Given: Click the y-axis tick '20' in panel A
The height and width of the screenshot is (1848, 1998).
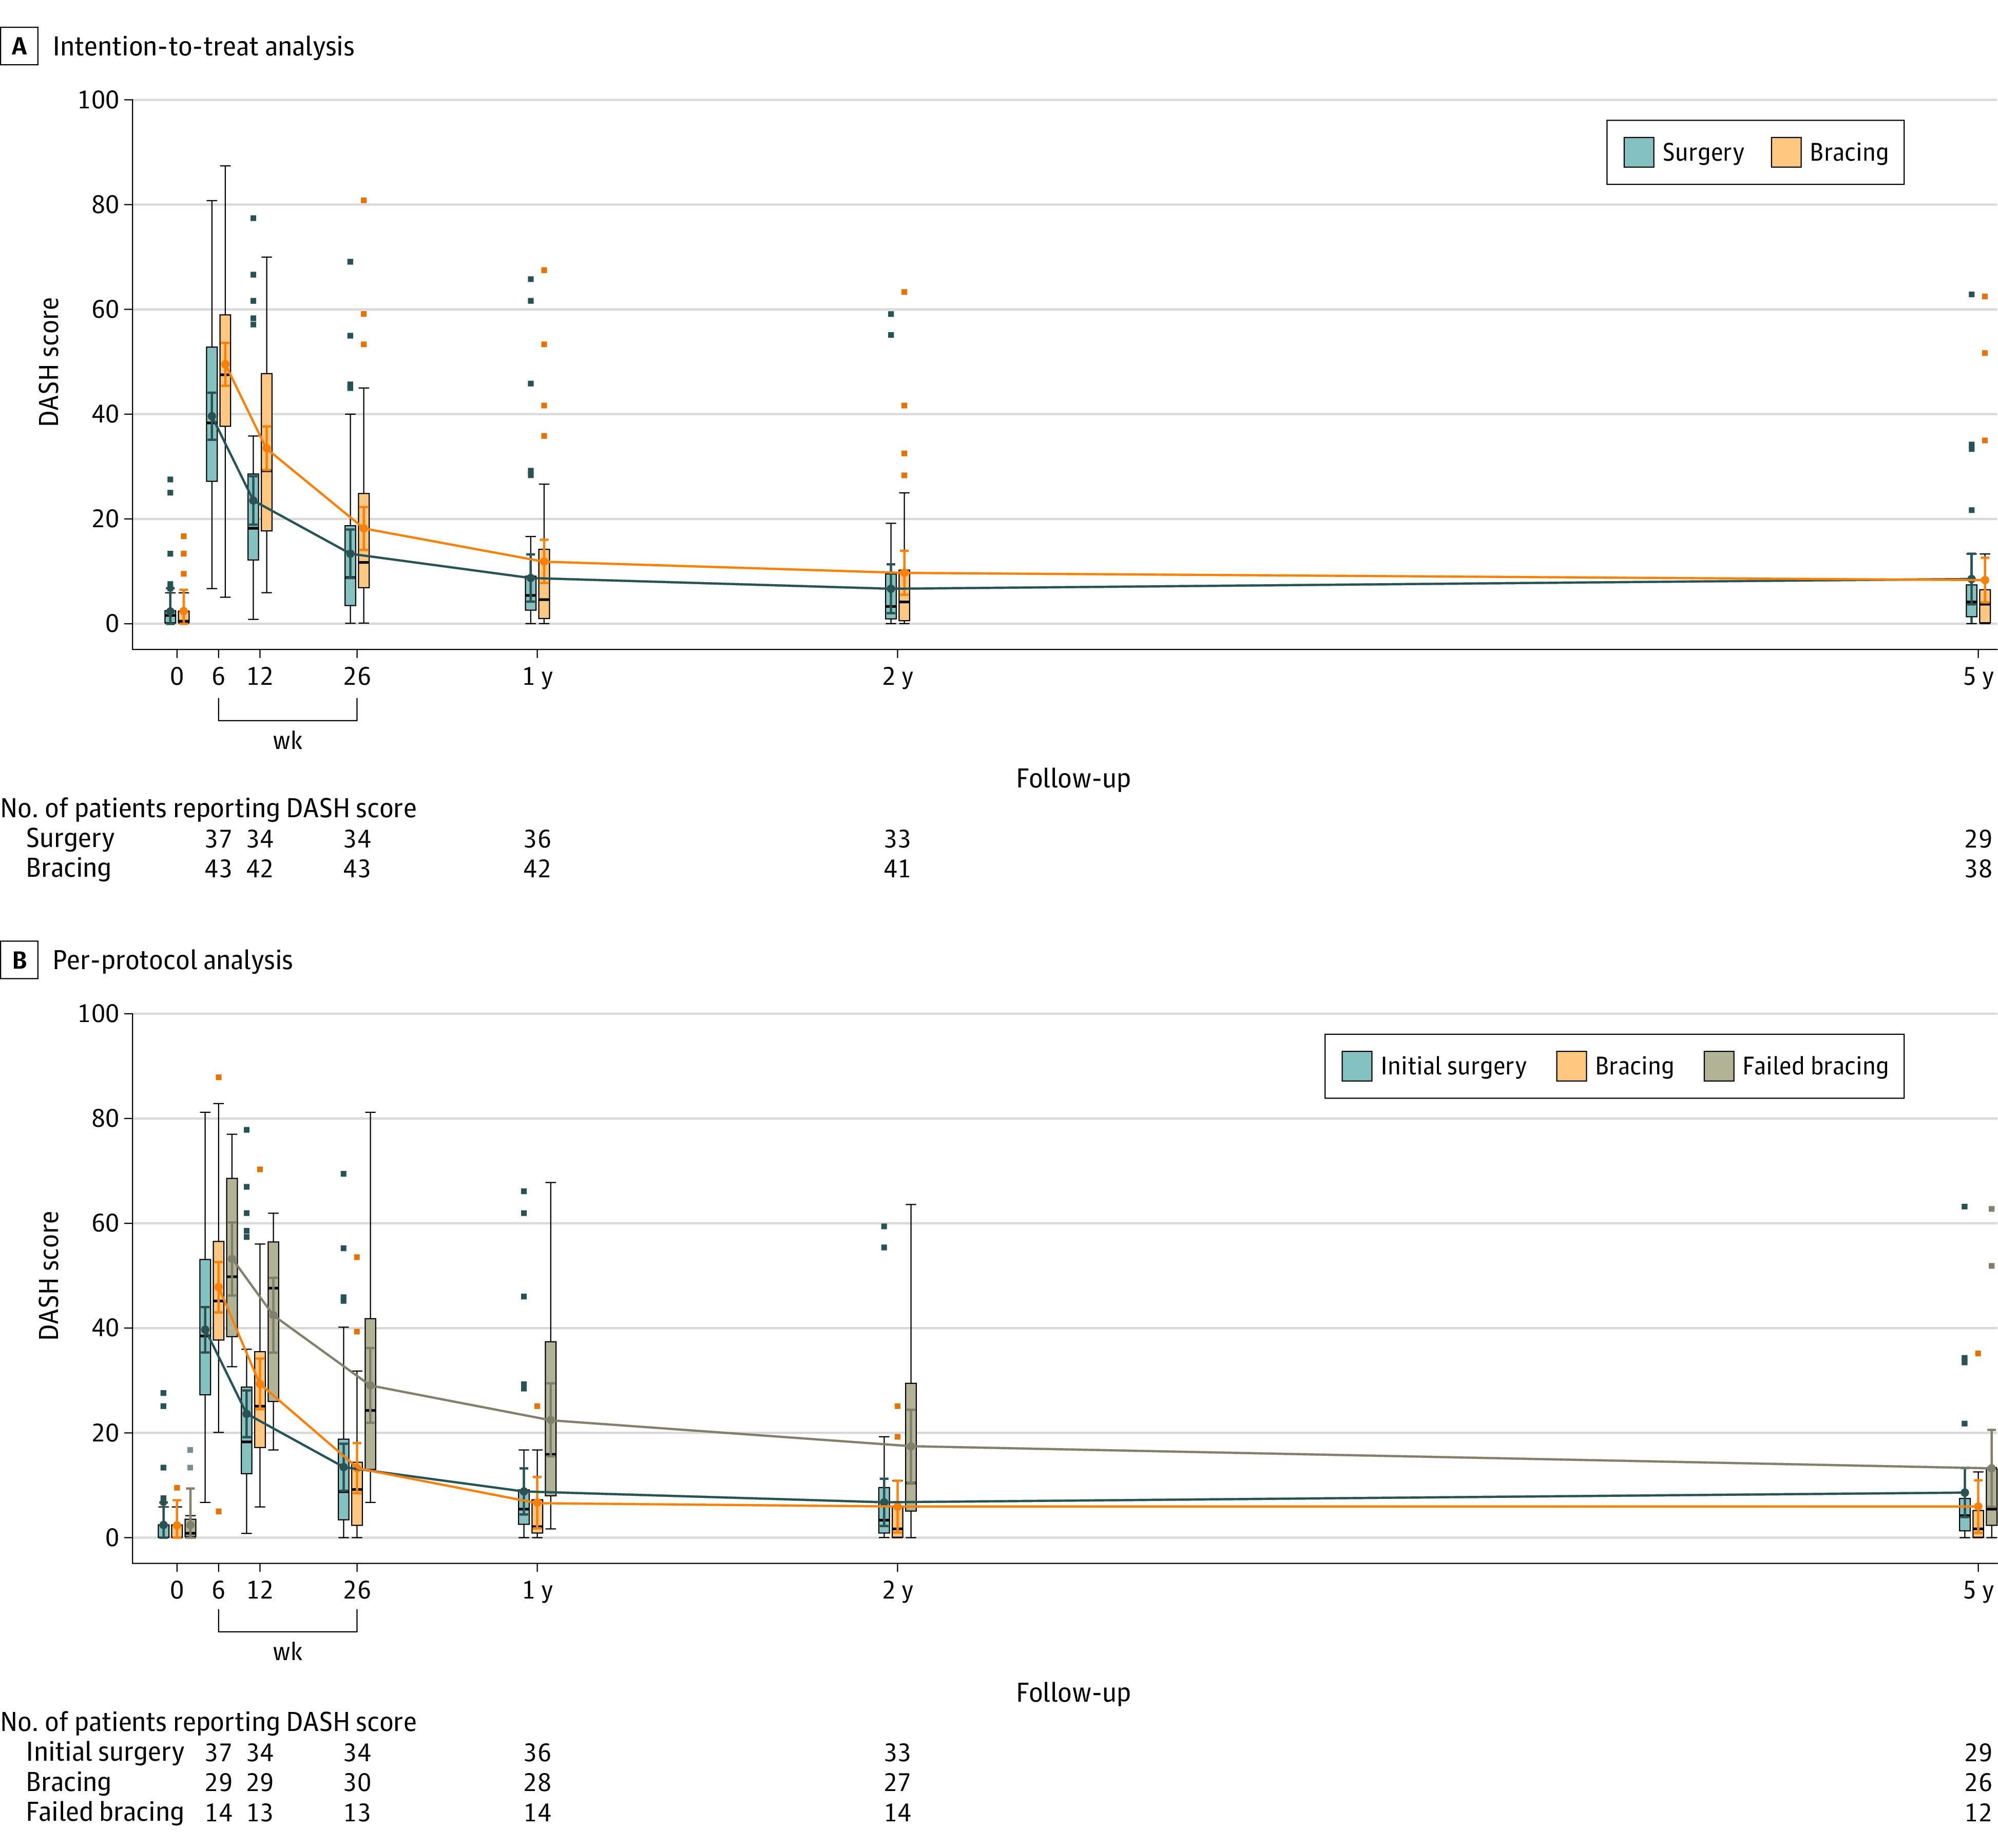Looking at the screenshot, I should pyautogui.click(x=105, y=519).
